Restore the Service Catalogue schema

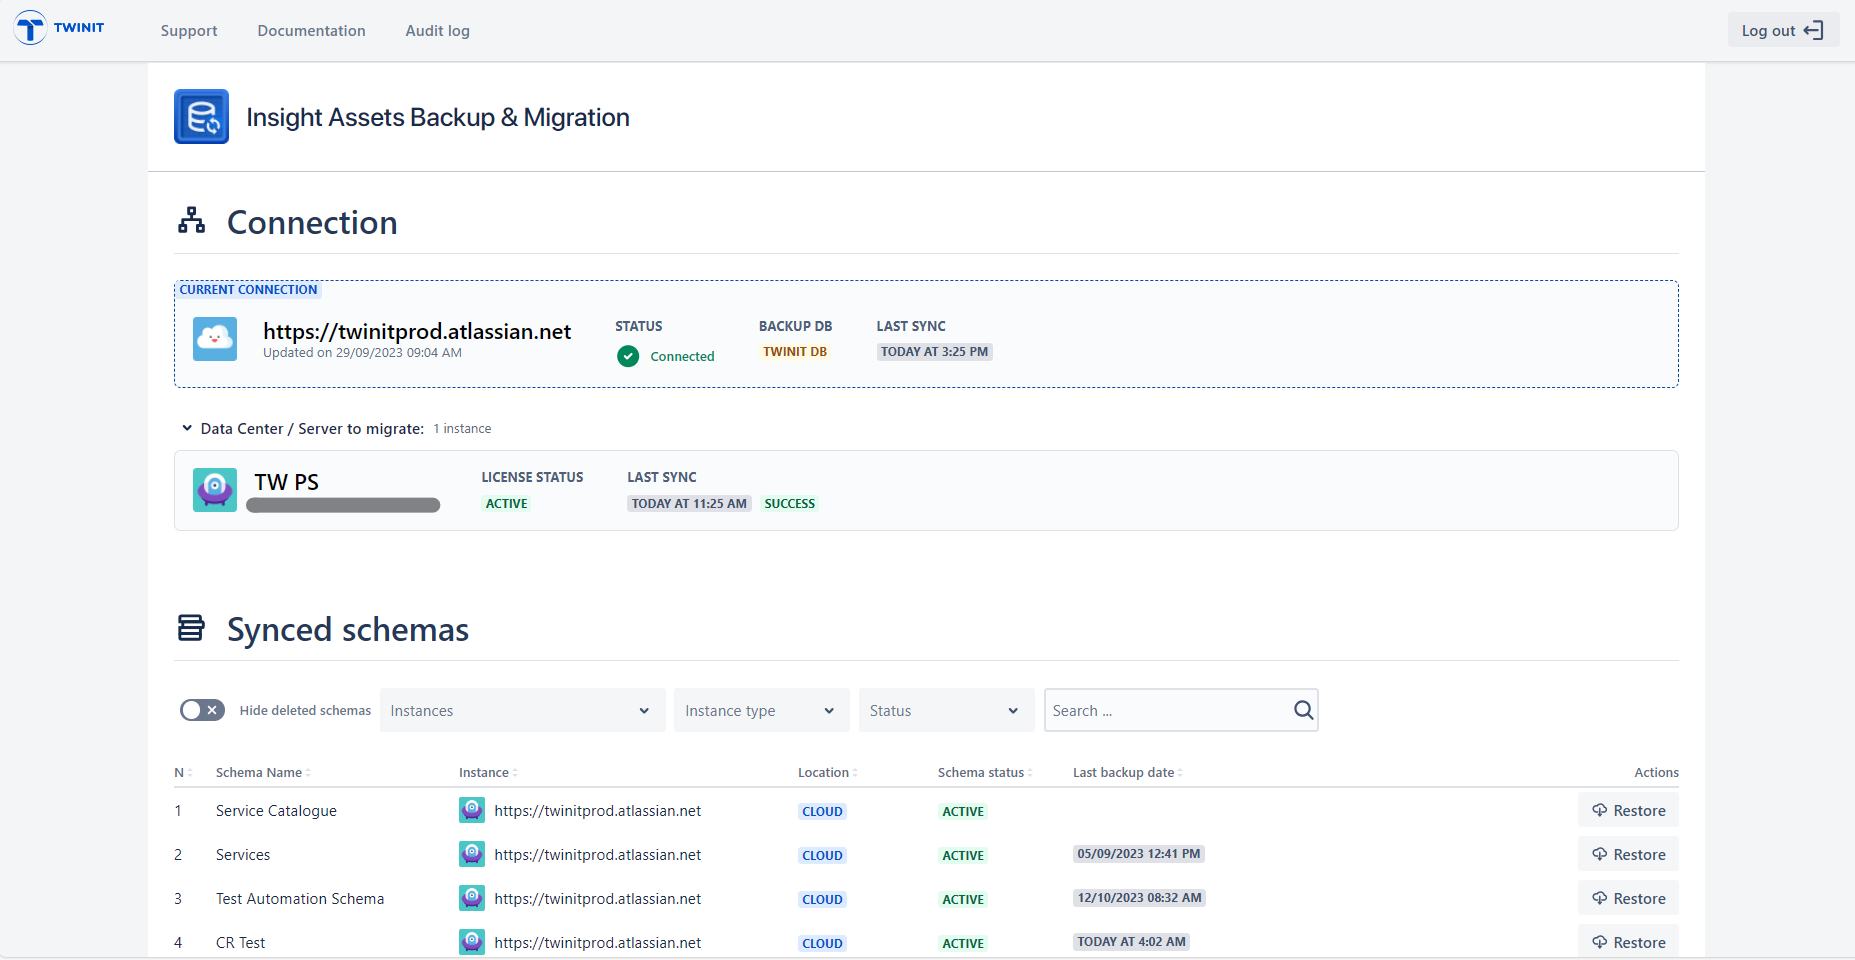pos(1628,810)
